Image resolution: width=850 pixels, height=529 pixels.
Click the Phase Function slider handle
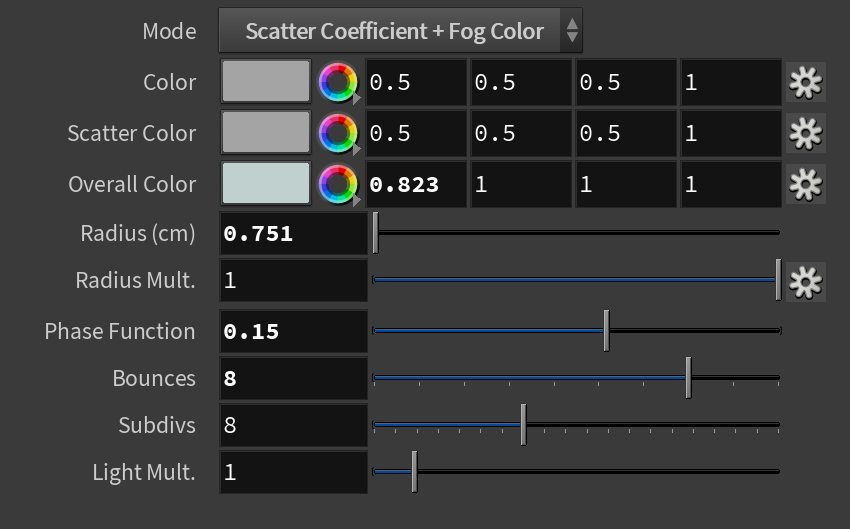607,331
